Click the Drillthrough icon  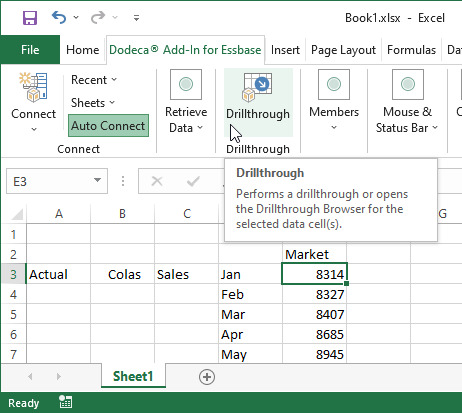tap(257, 87)
